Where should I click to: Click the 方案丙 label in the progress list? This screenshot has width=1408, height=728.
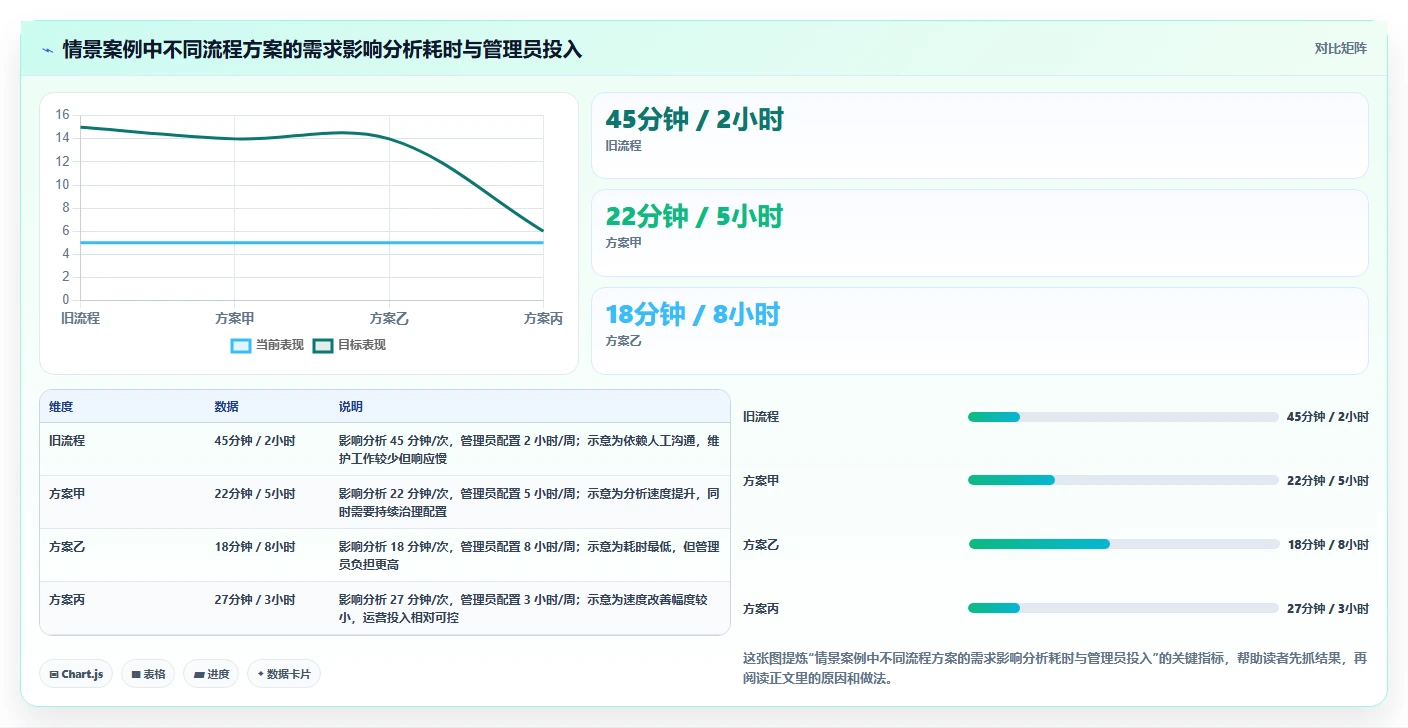click(761, 608)
